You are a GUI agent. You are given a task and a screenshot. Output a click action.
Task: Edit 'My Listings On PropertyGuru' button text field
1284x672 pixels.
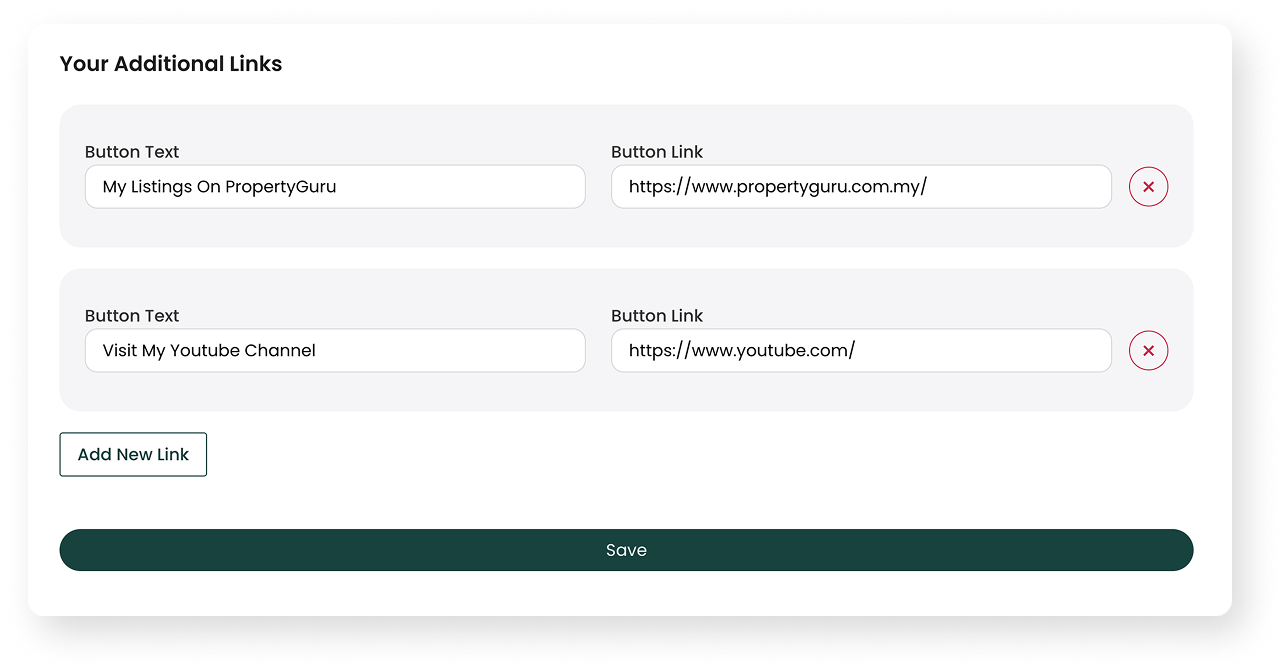click(x=335, y=187)
